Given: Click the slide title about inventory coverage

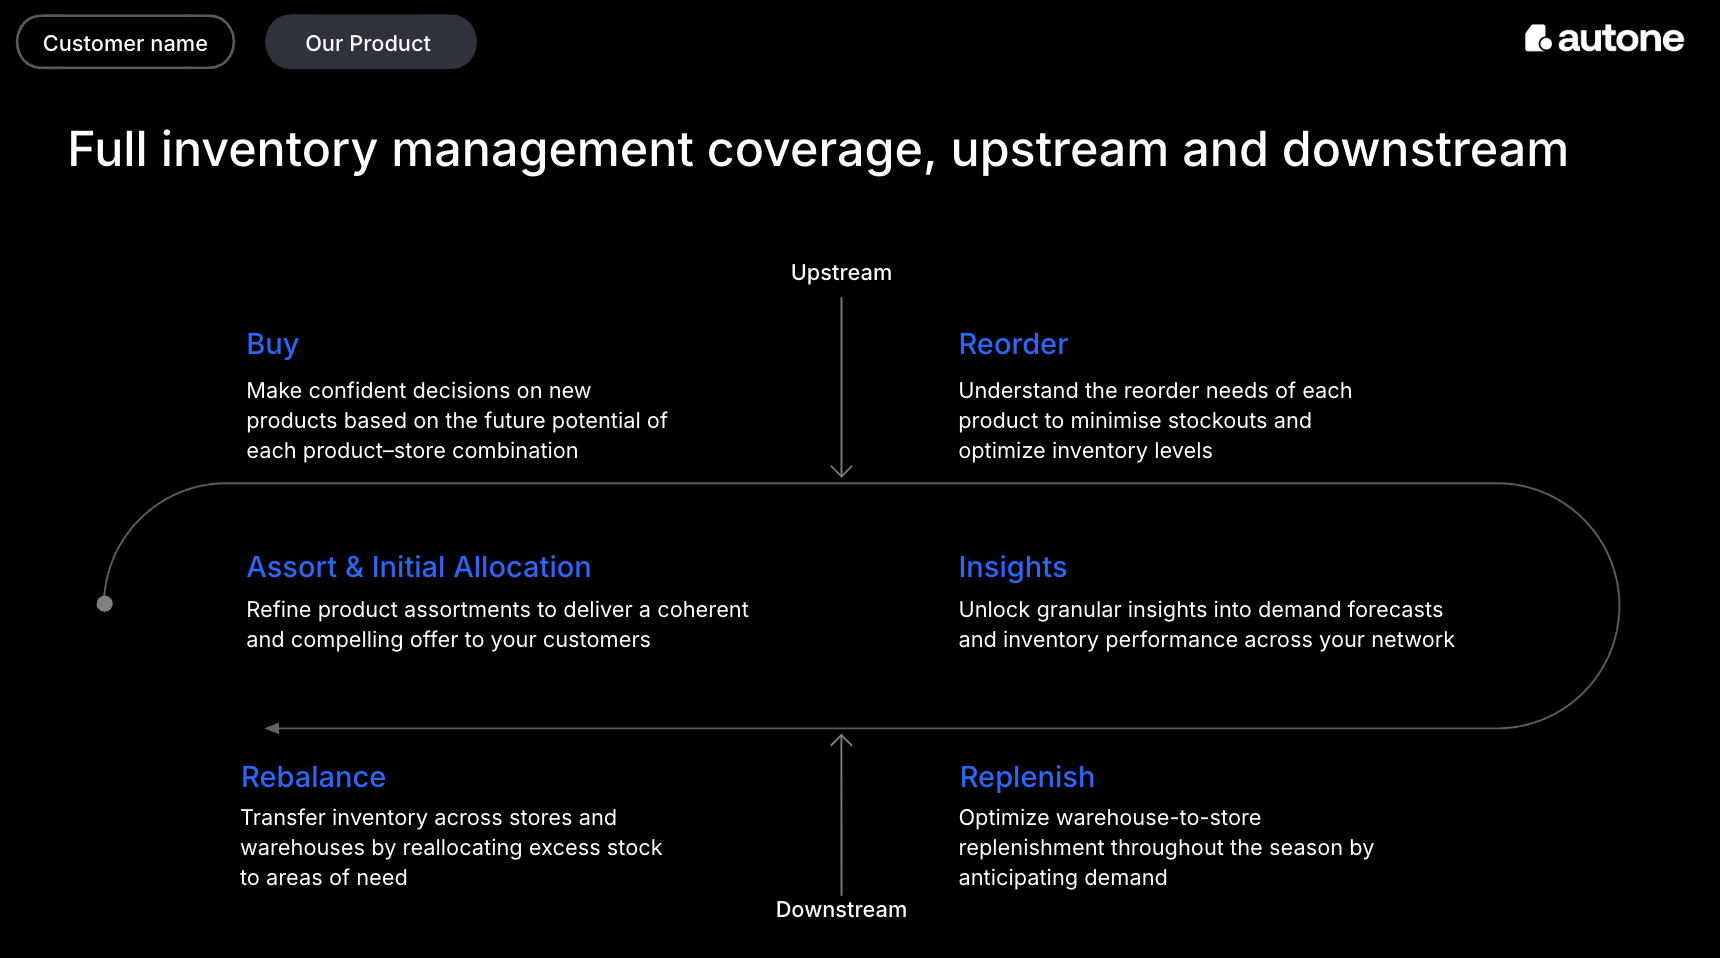Looking at the screenshot, I should pyautogui.click(x=817, y=150).
